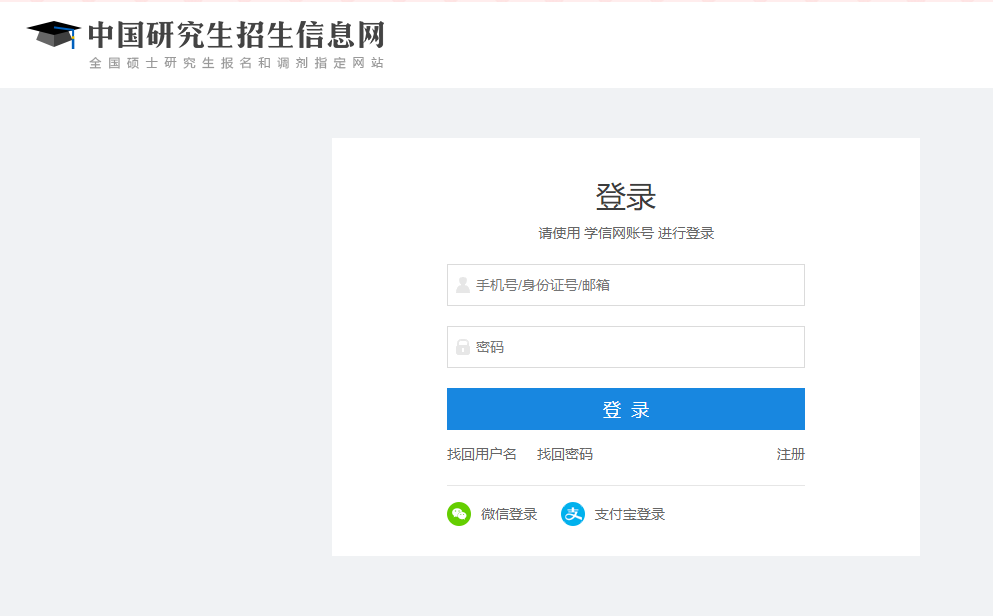Open 找回密码 to reset password
Image resolution: width=993 pixels, height=616 pixels.
click(565, 454)
